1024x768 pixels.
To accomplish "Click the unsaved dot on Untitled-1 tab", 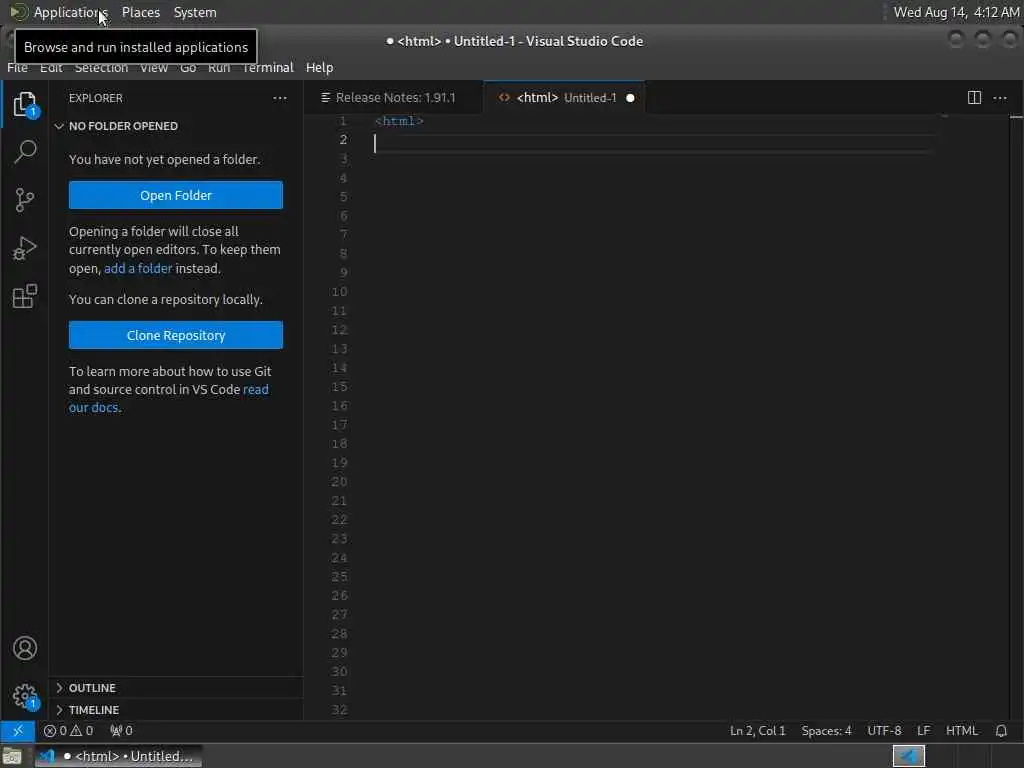I will 630,98.
